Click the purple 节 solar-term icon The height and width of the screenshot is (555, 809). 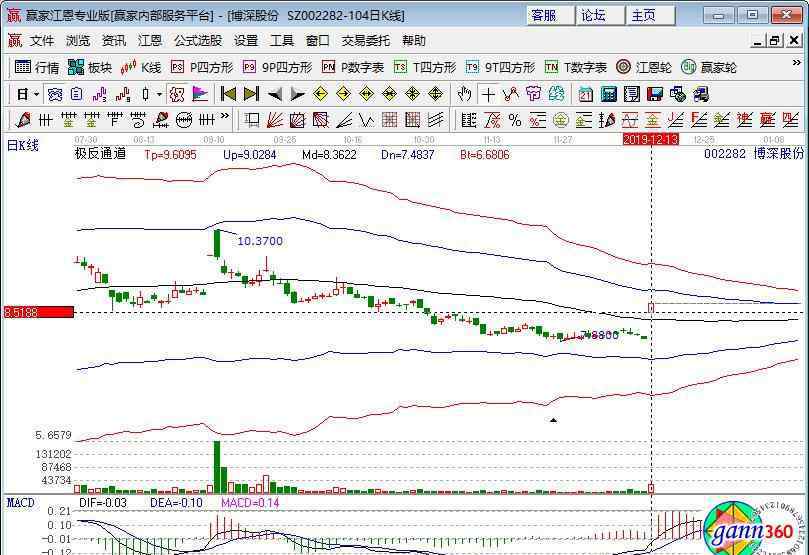point(533,94)
